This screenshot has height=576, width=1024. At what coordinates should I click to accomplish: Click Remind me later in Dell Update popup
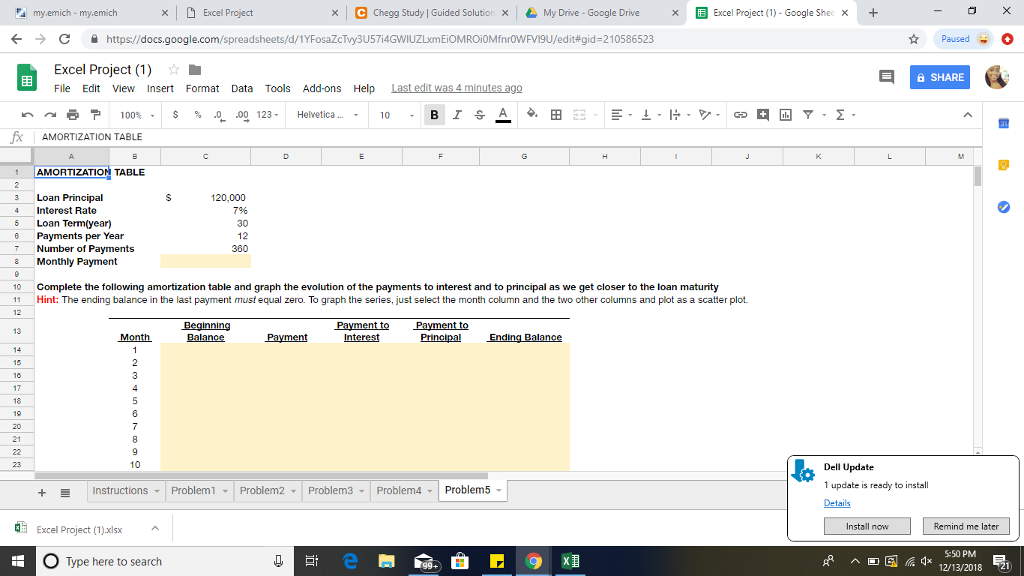pos(966,525)
